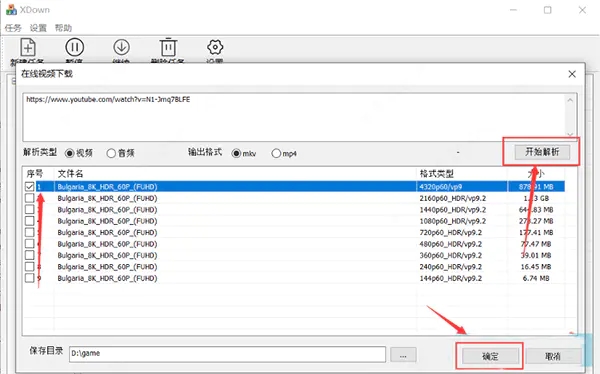Uncheck the 4320p60/vp9 row checkbox
The height and width of the screenshot is (374, 600).
(x=29, y=186)
